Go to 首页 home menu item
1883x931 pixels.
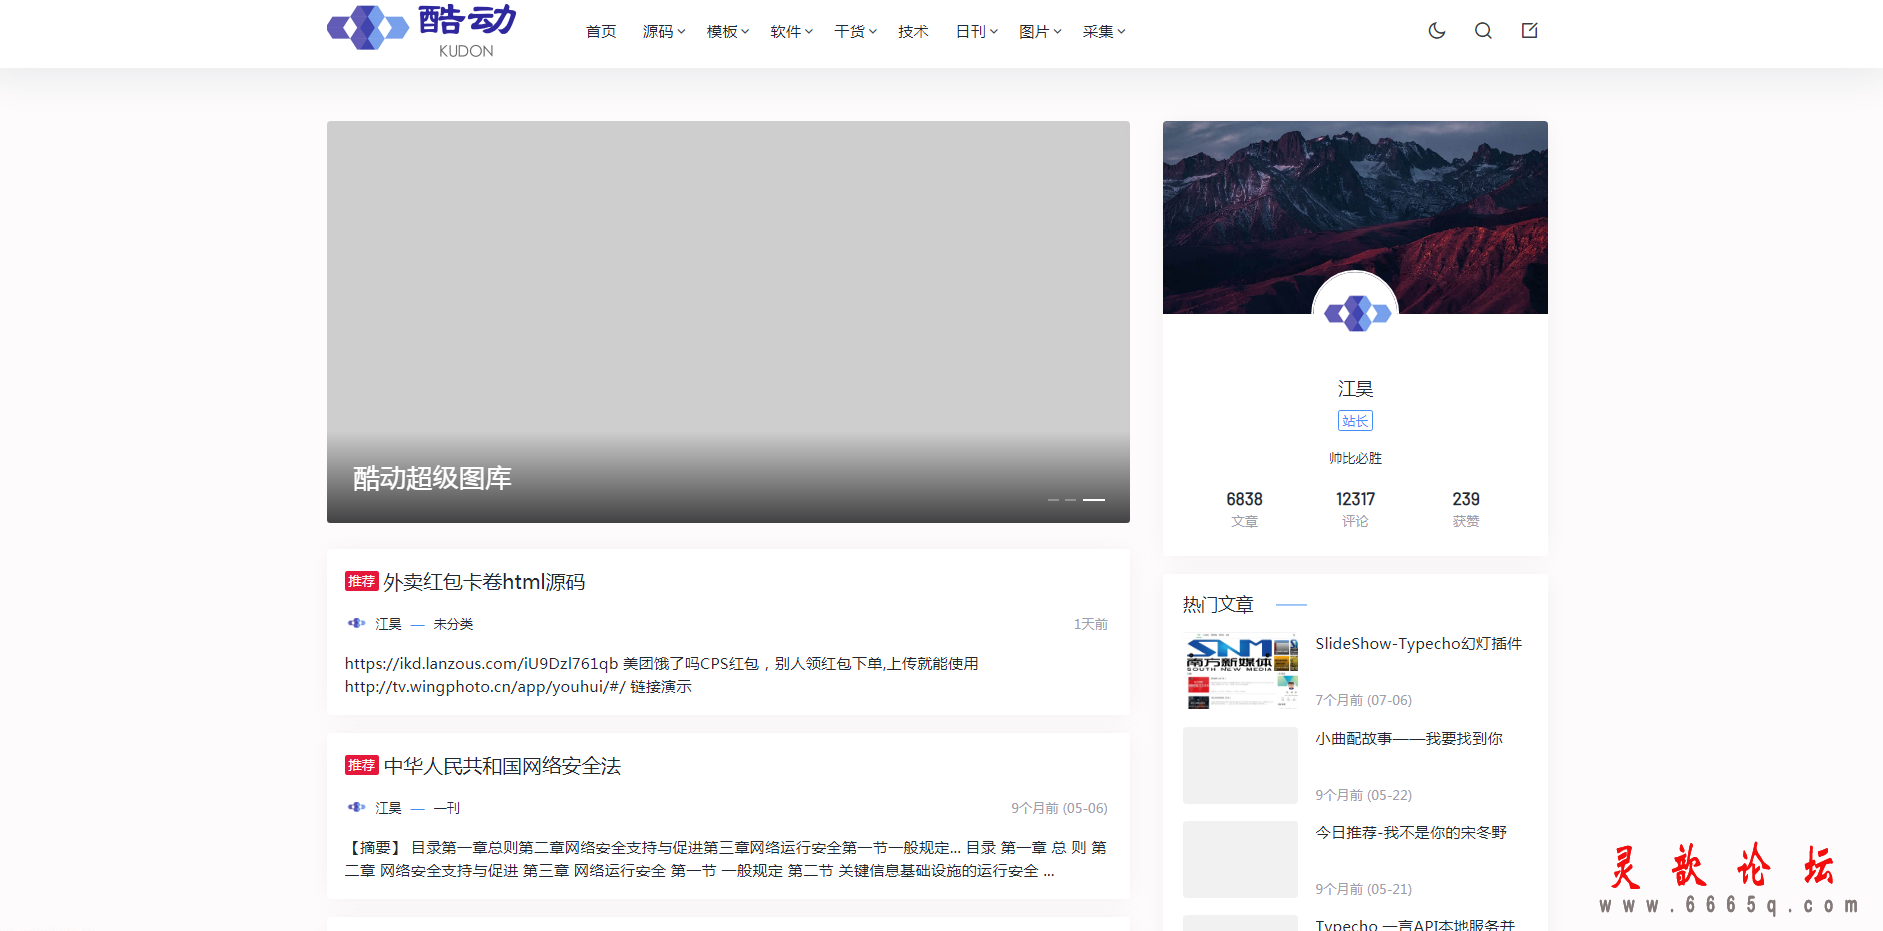[601, 32]
